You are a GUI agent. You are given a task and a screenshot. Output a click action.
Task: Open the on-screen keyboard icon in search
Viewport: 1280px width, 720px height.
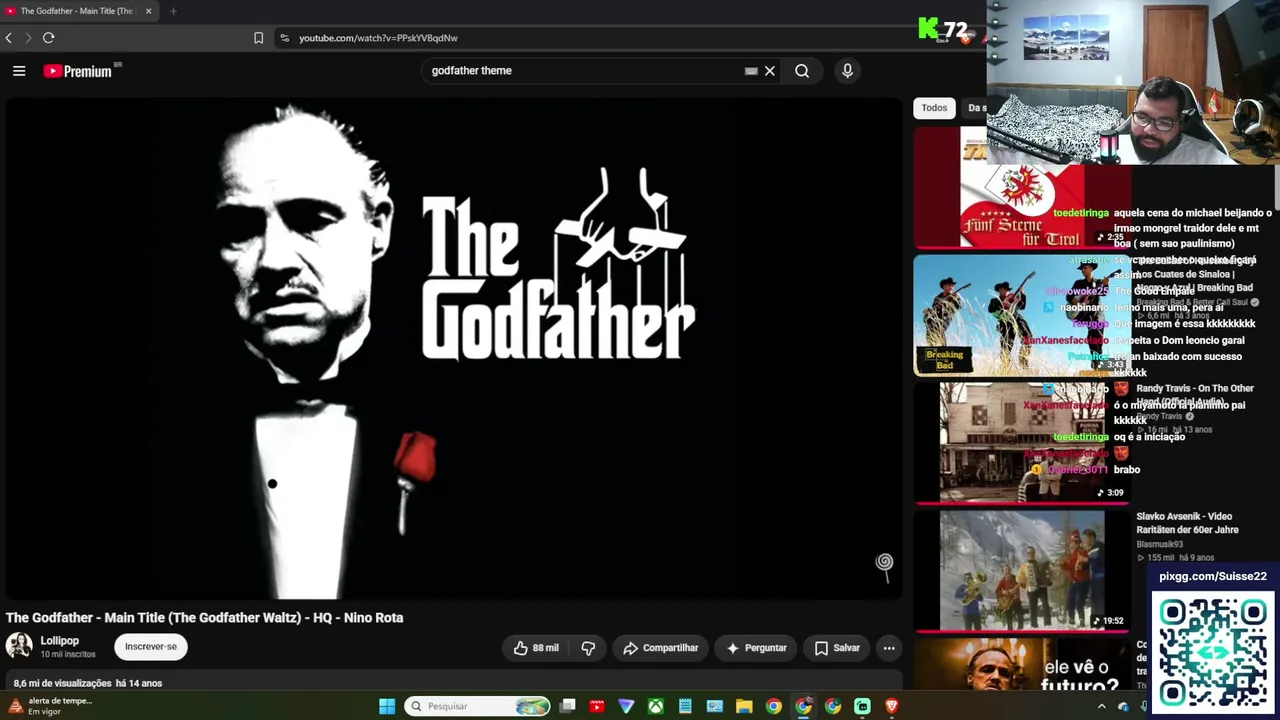click(x=751, y=71)
